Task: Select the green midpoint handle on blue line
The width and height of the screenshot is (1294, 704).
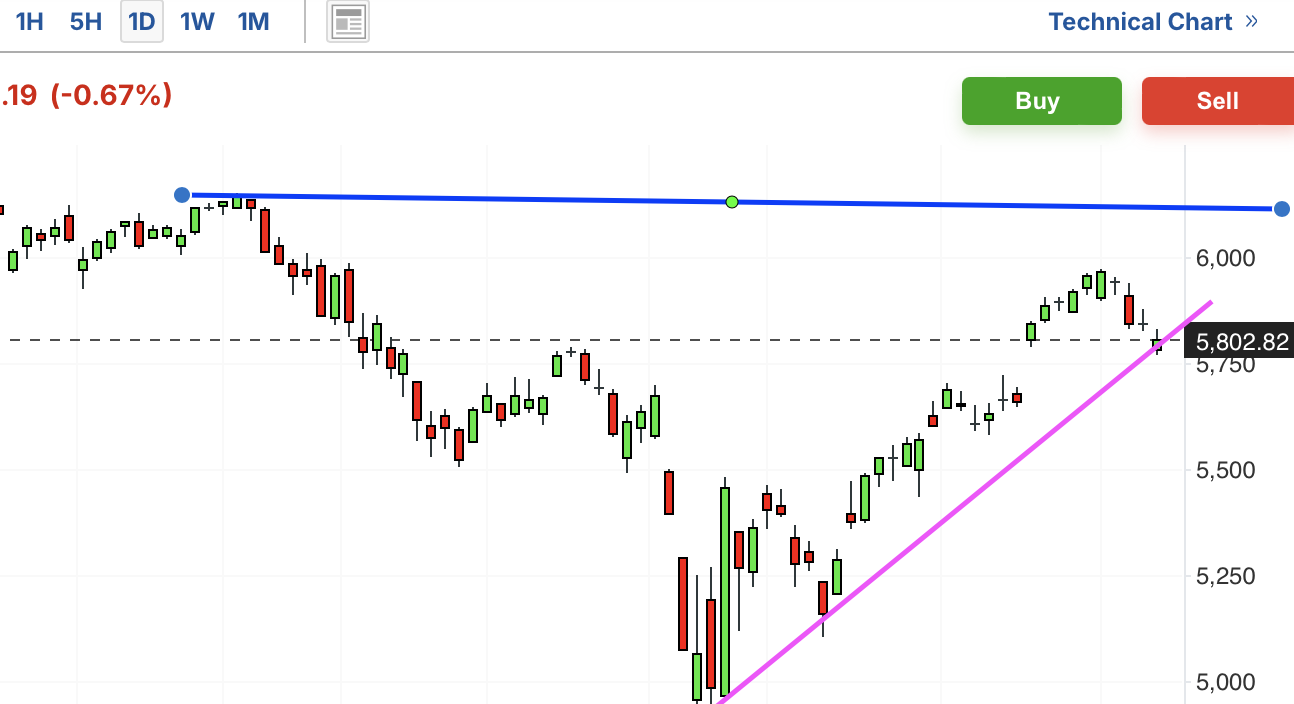Action: click(x=732, y=202)
